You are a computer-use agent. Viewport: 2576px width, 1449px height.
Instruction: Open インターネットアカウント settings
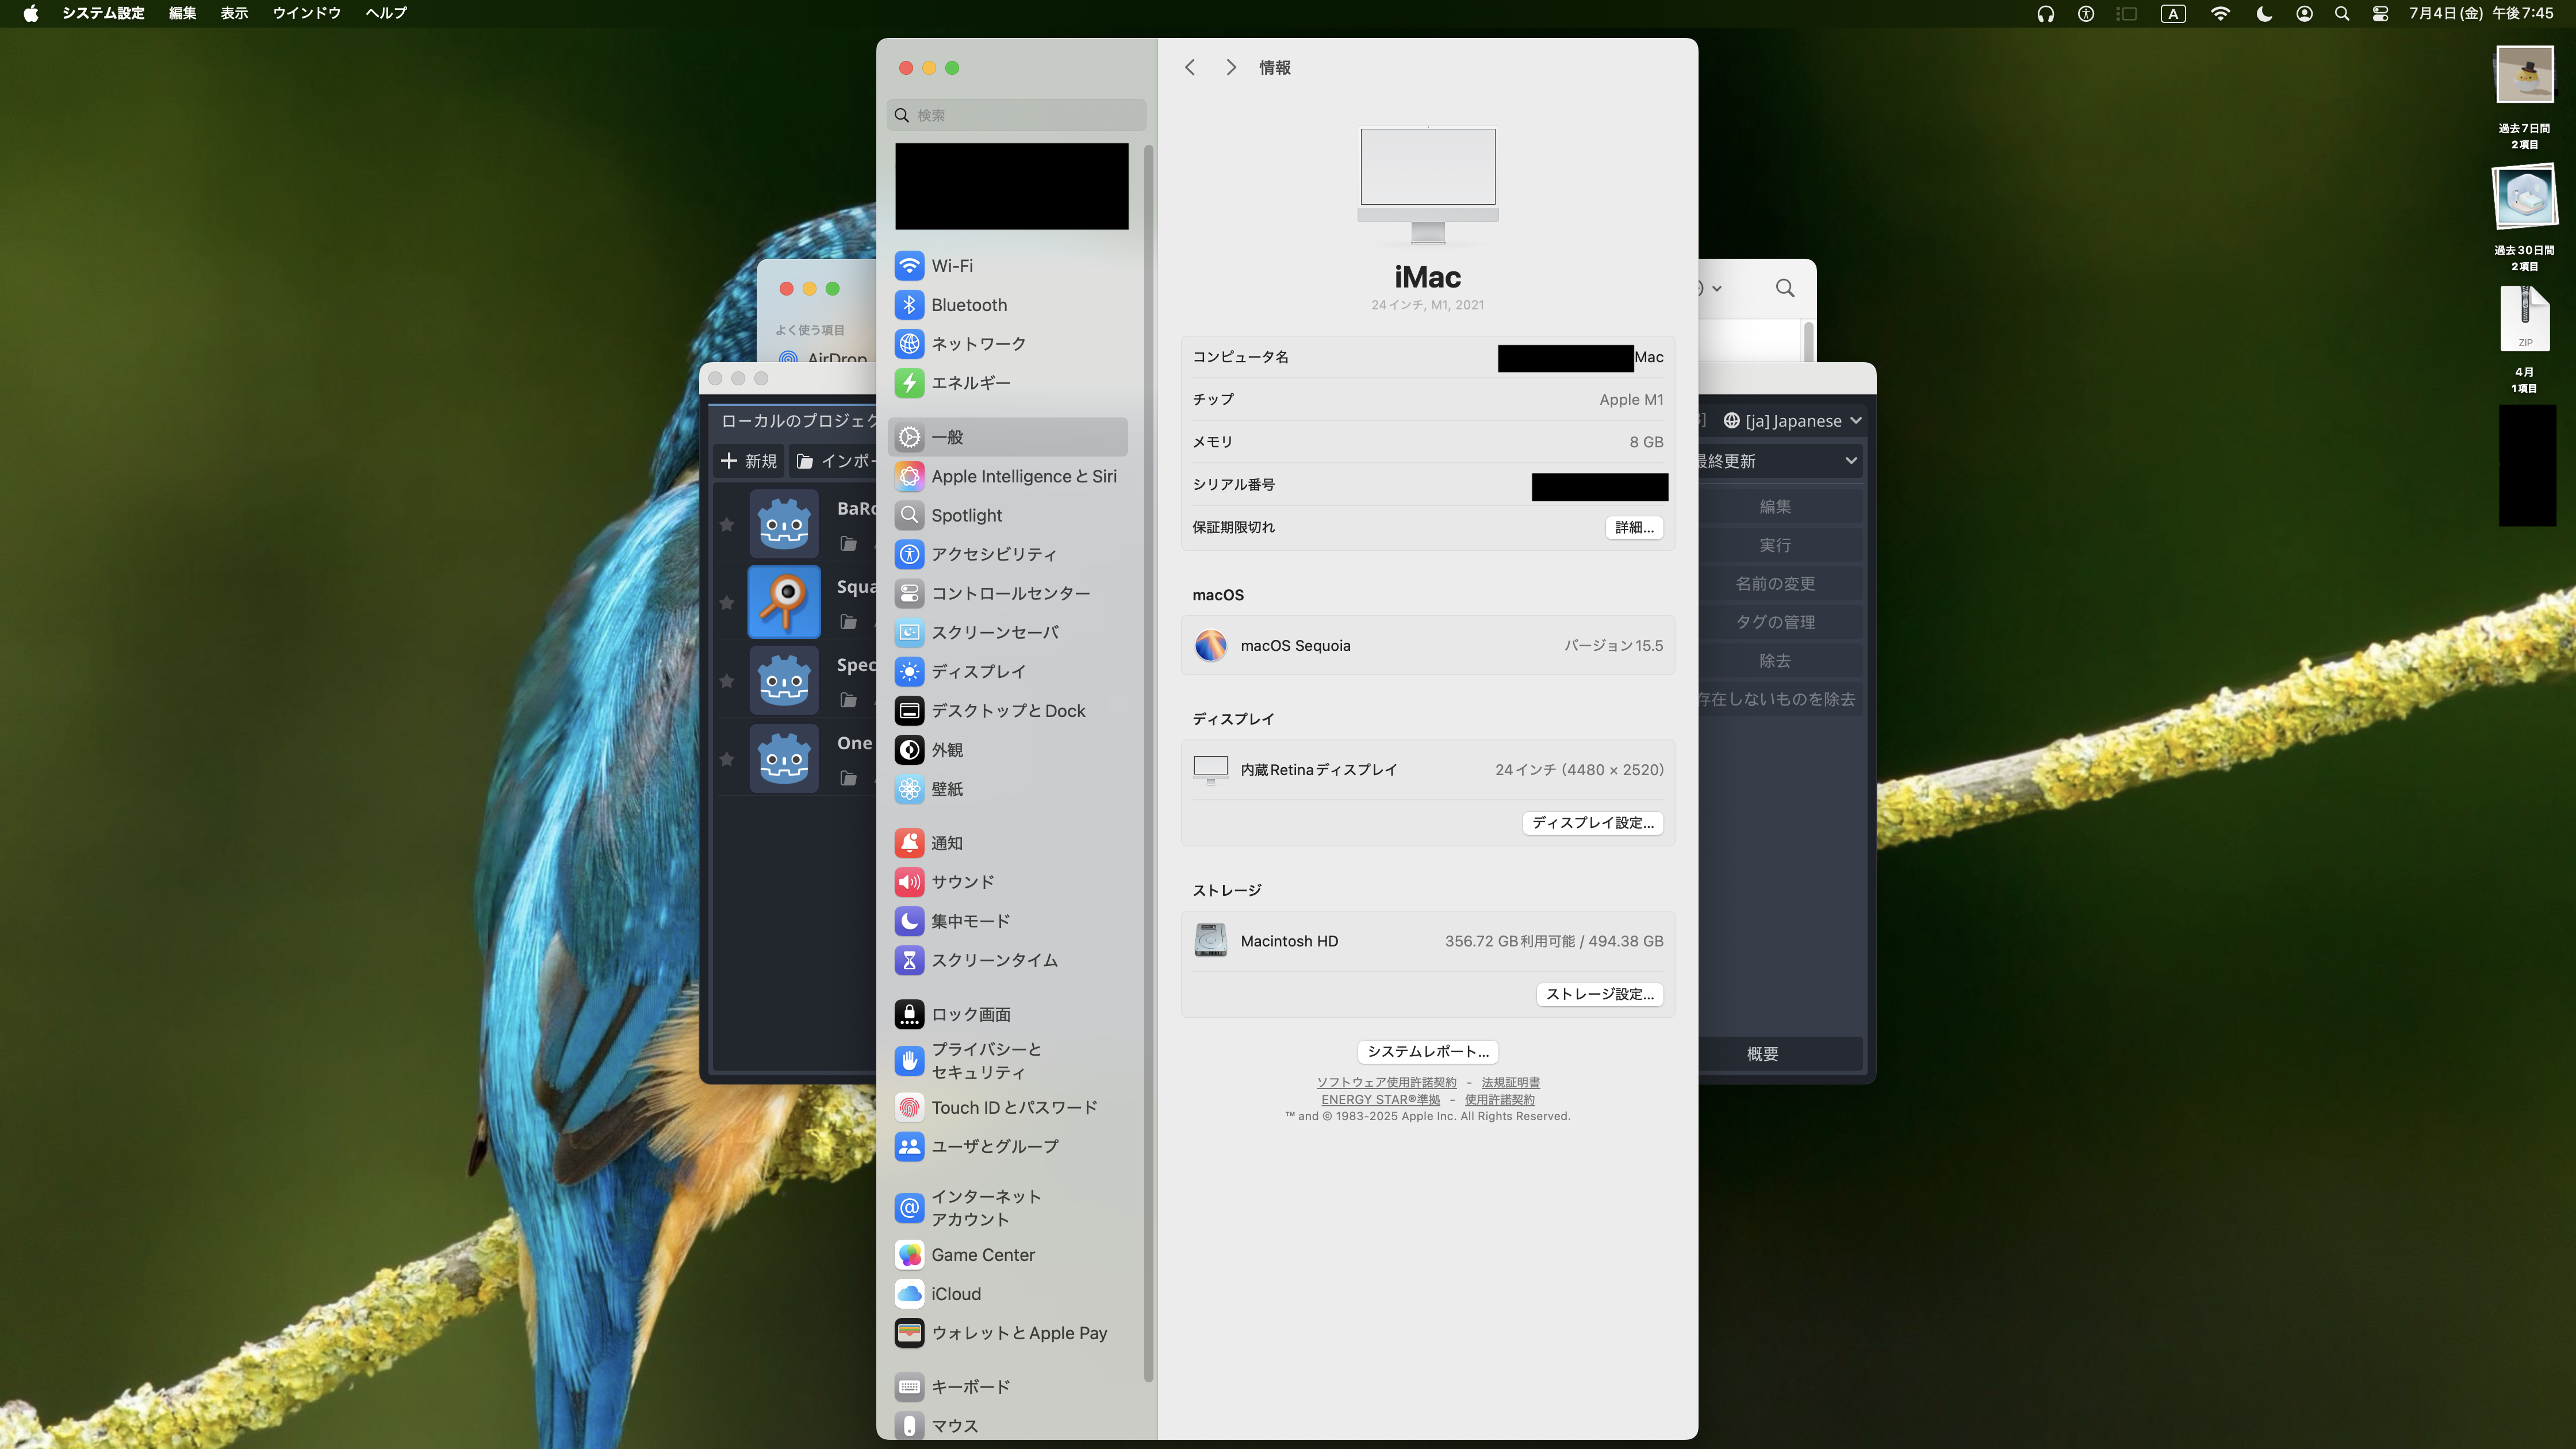(x=1008, y=1208)
